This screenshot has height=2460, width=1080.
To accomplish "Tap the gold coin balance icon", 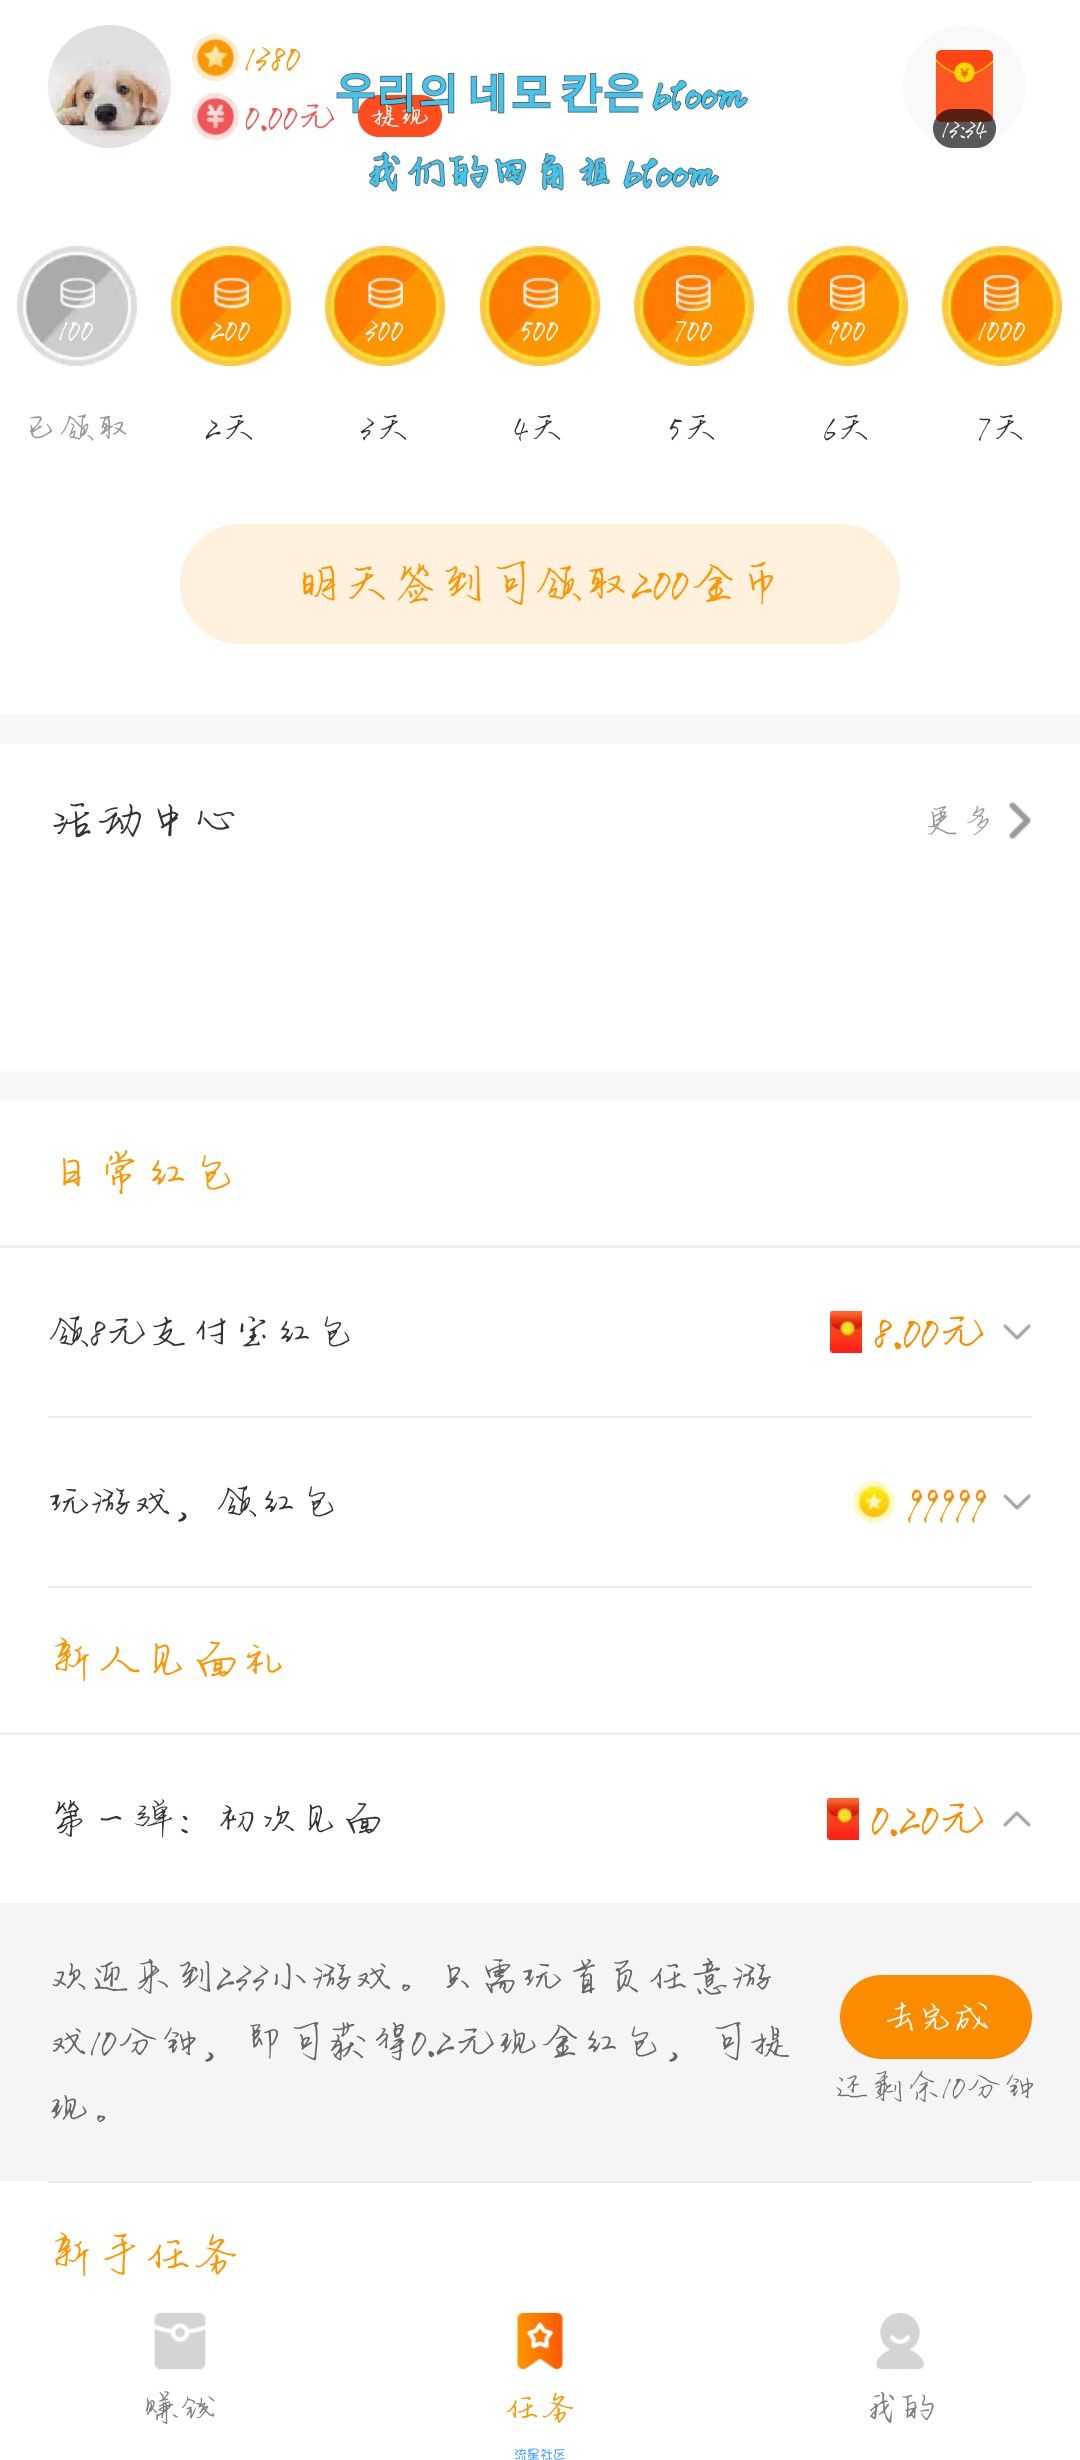I will click(215, 57).
